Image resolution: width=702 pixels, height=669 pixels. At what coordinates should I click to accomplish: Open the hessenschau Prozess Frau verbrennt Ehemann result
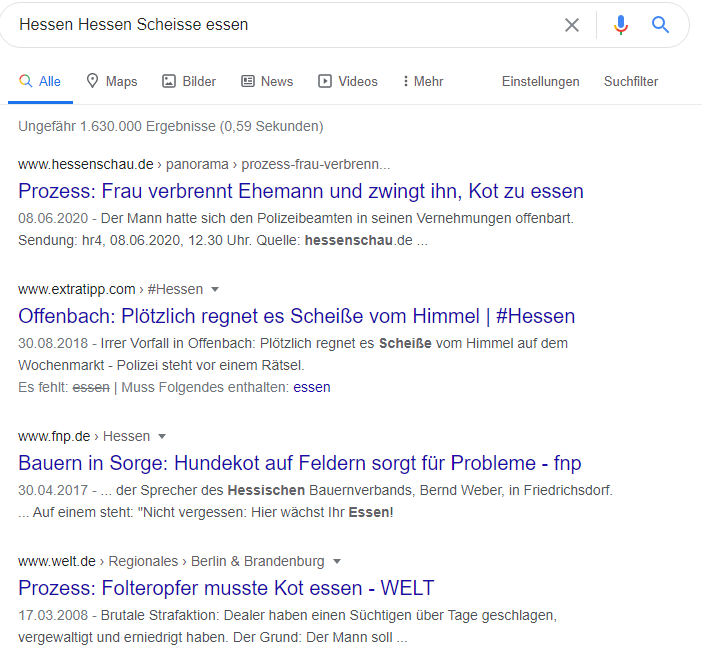coord(301,191)
